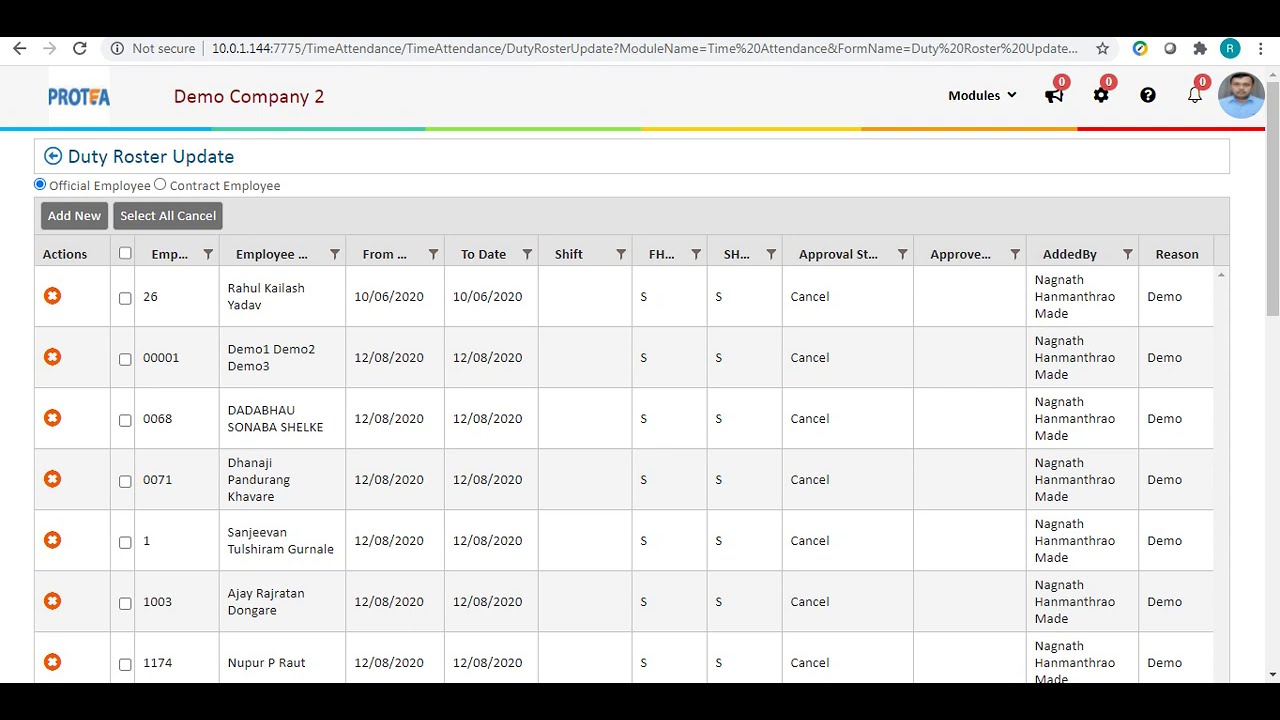Expand the Modules menu

pyautogui.click(x=982, y=95)
